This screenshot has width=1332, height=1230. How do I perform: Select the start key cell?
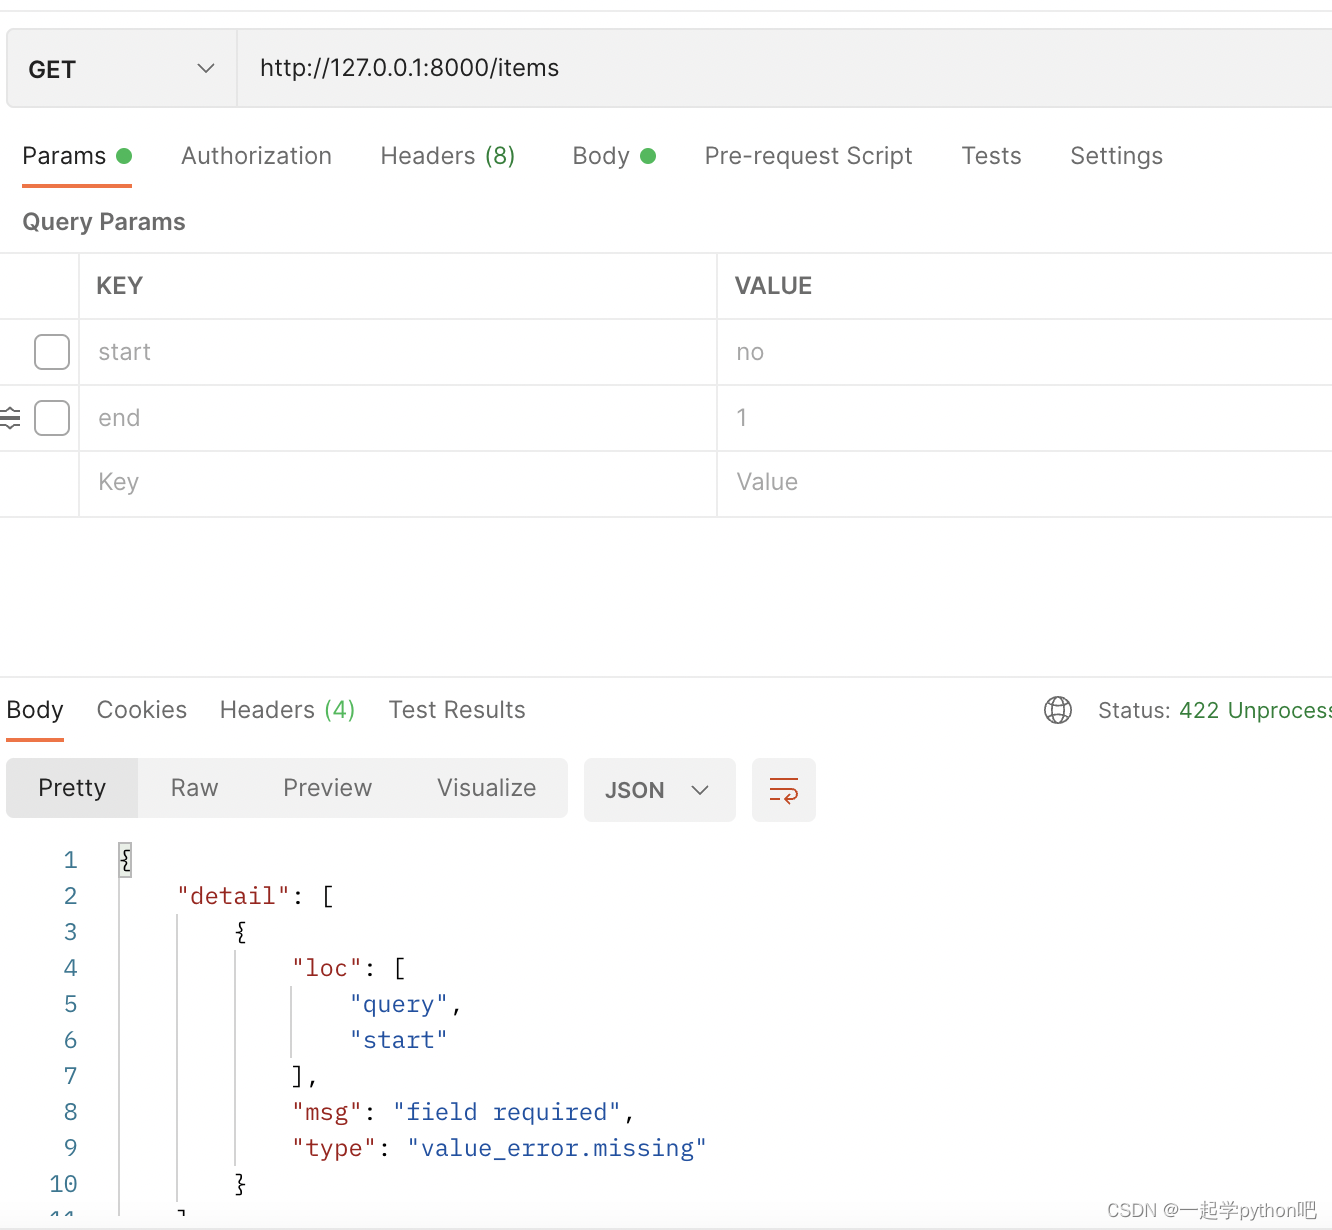tap(398, 352)
